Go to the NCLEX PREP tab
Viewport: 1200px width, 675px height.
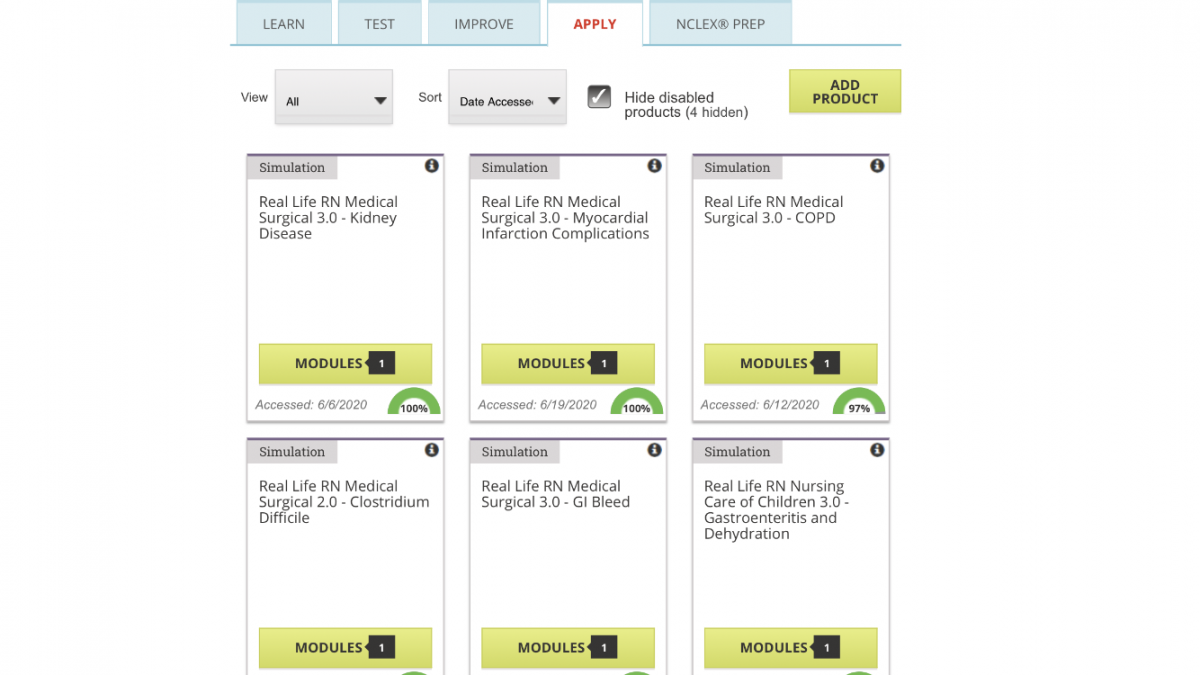pyautogui.click(x=720, y=23)
